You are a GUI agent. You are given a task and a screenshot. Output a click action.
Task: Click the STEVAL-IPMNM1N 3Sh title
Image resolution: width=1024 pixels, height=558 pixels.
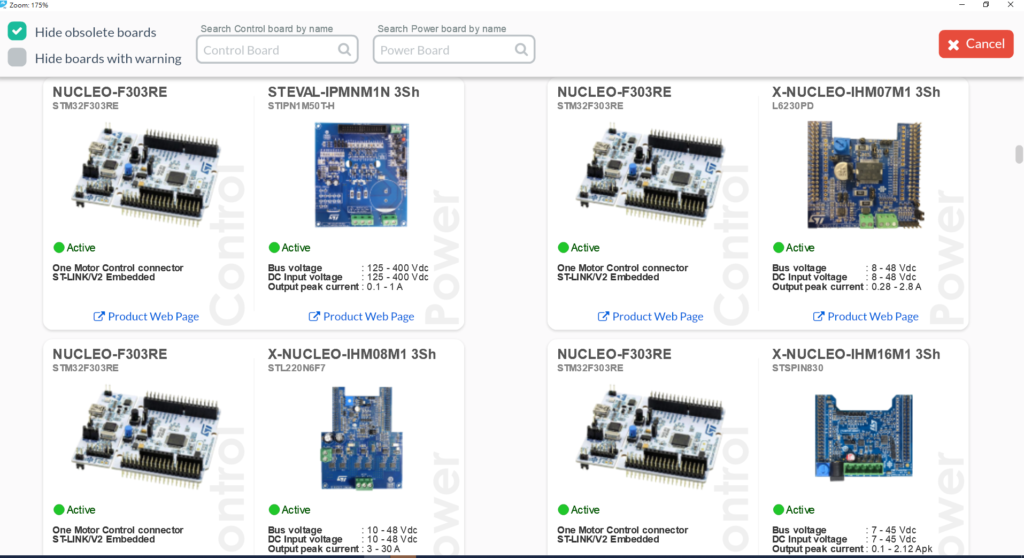(344, 92)
